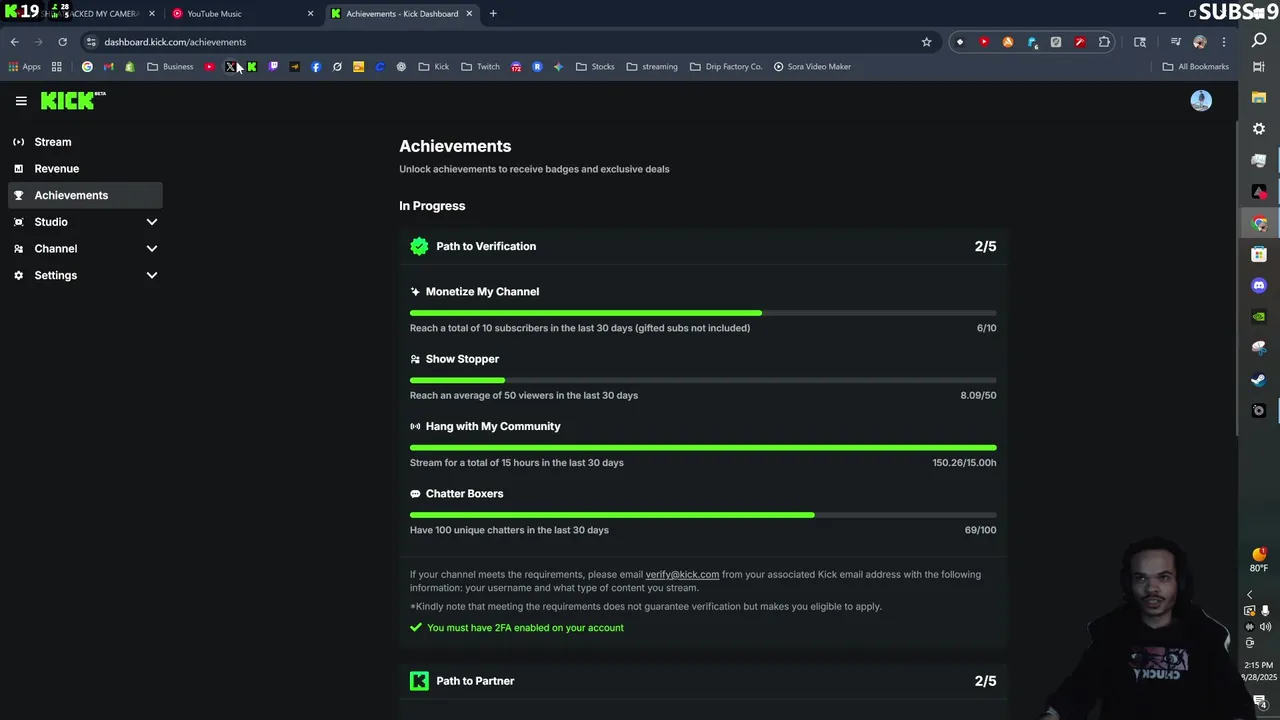The image size is (1280, 720).
Task: Open the Business bookmarks folder
Action: (170, 67)
